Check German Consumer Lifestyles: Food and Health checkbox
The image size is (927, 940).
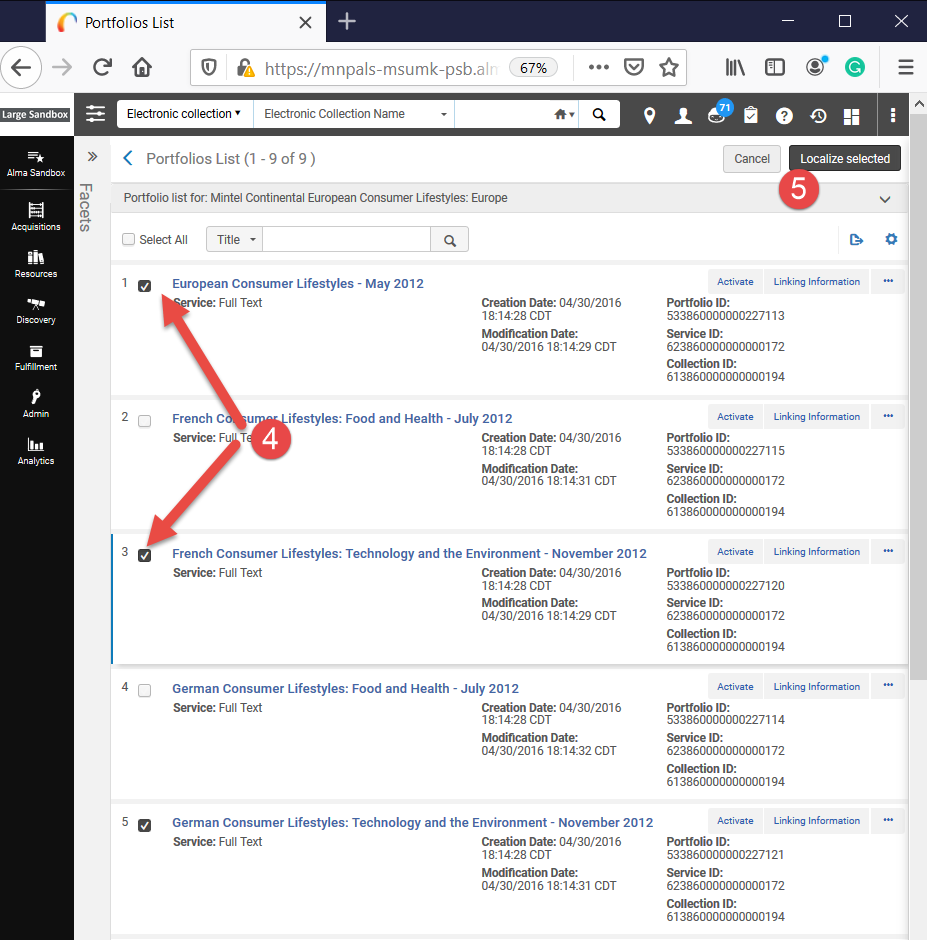point(145,691)
